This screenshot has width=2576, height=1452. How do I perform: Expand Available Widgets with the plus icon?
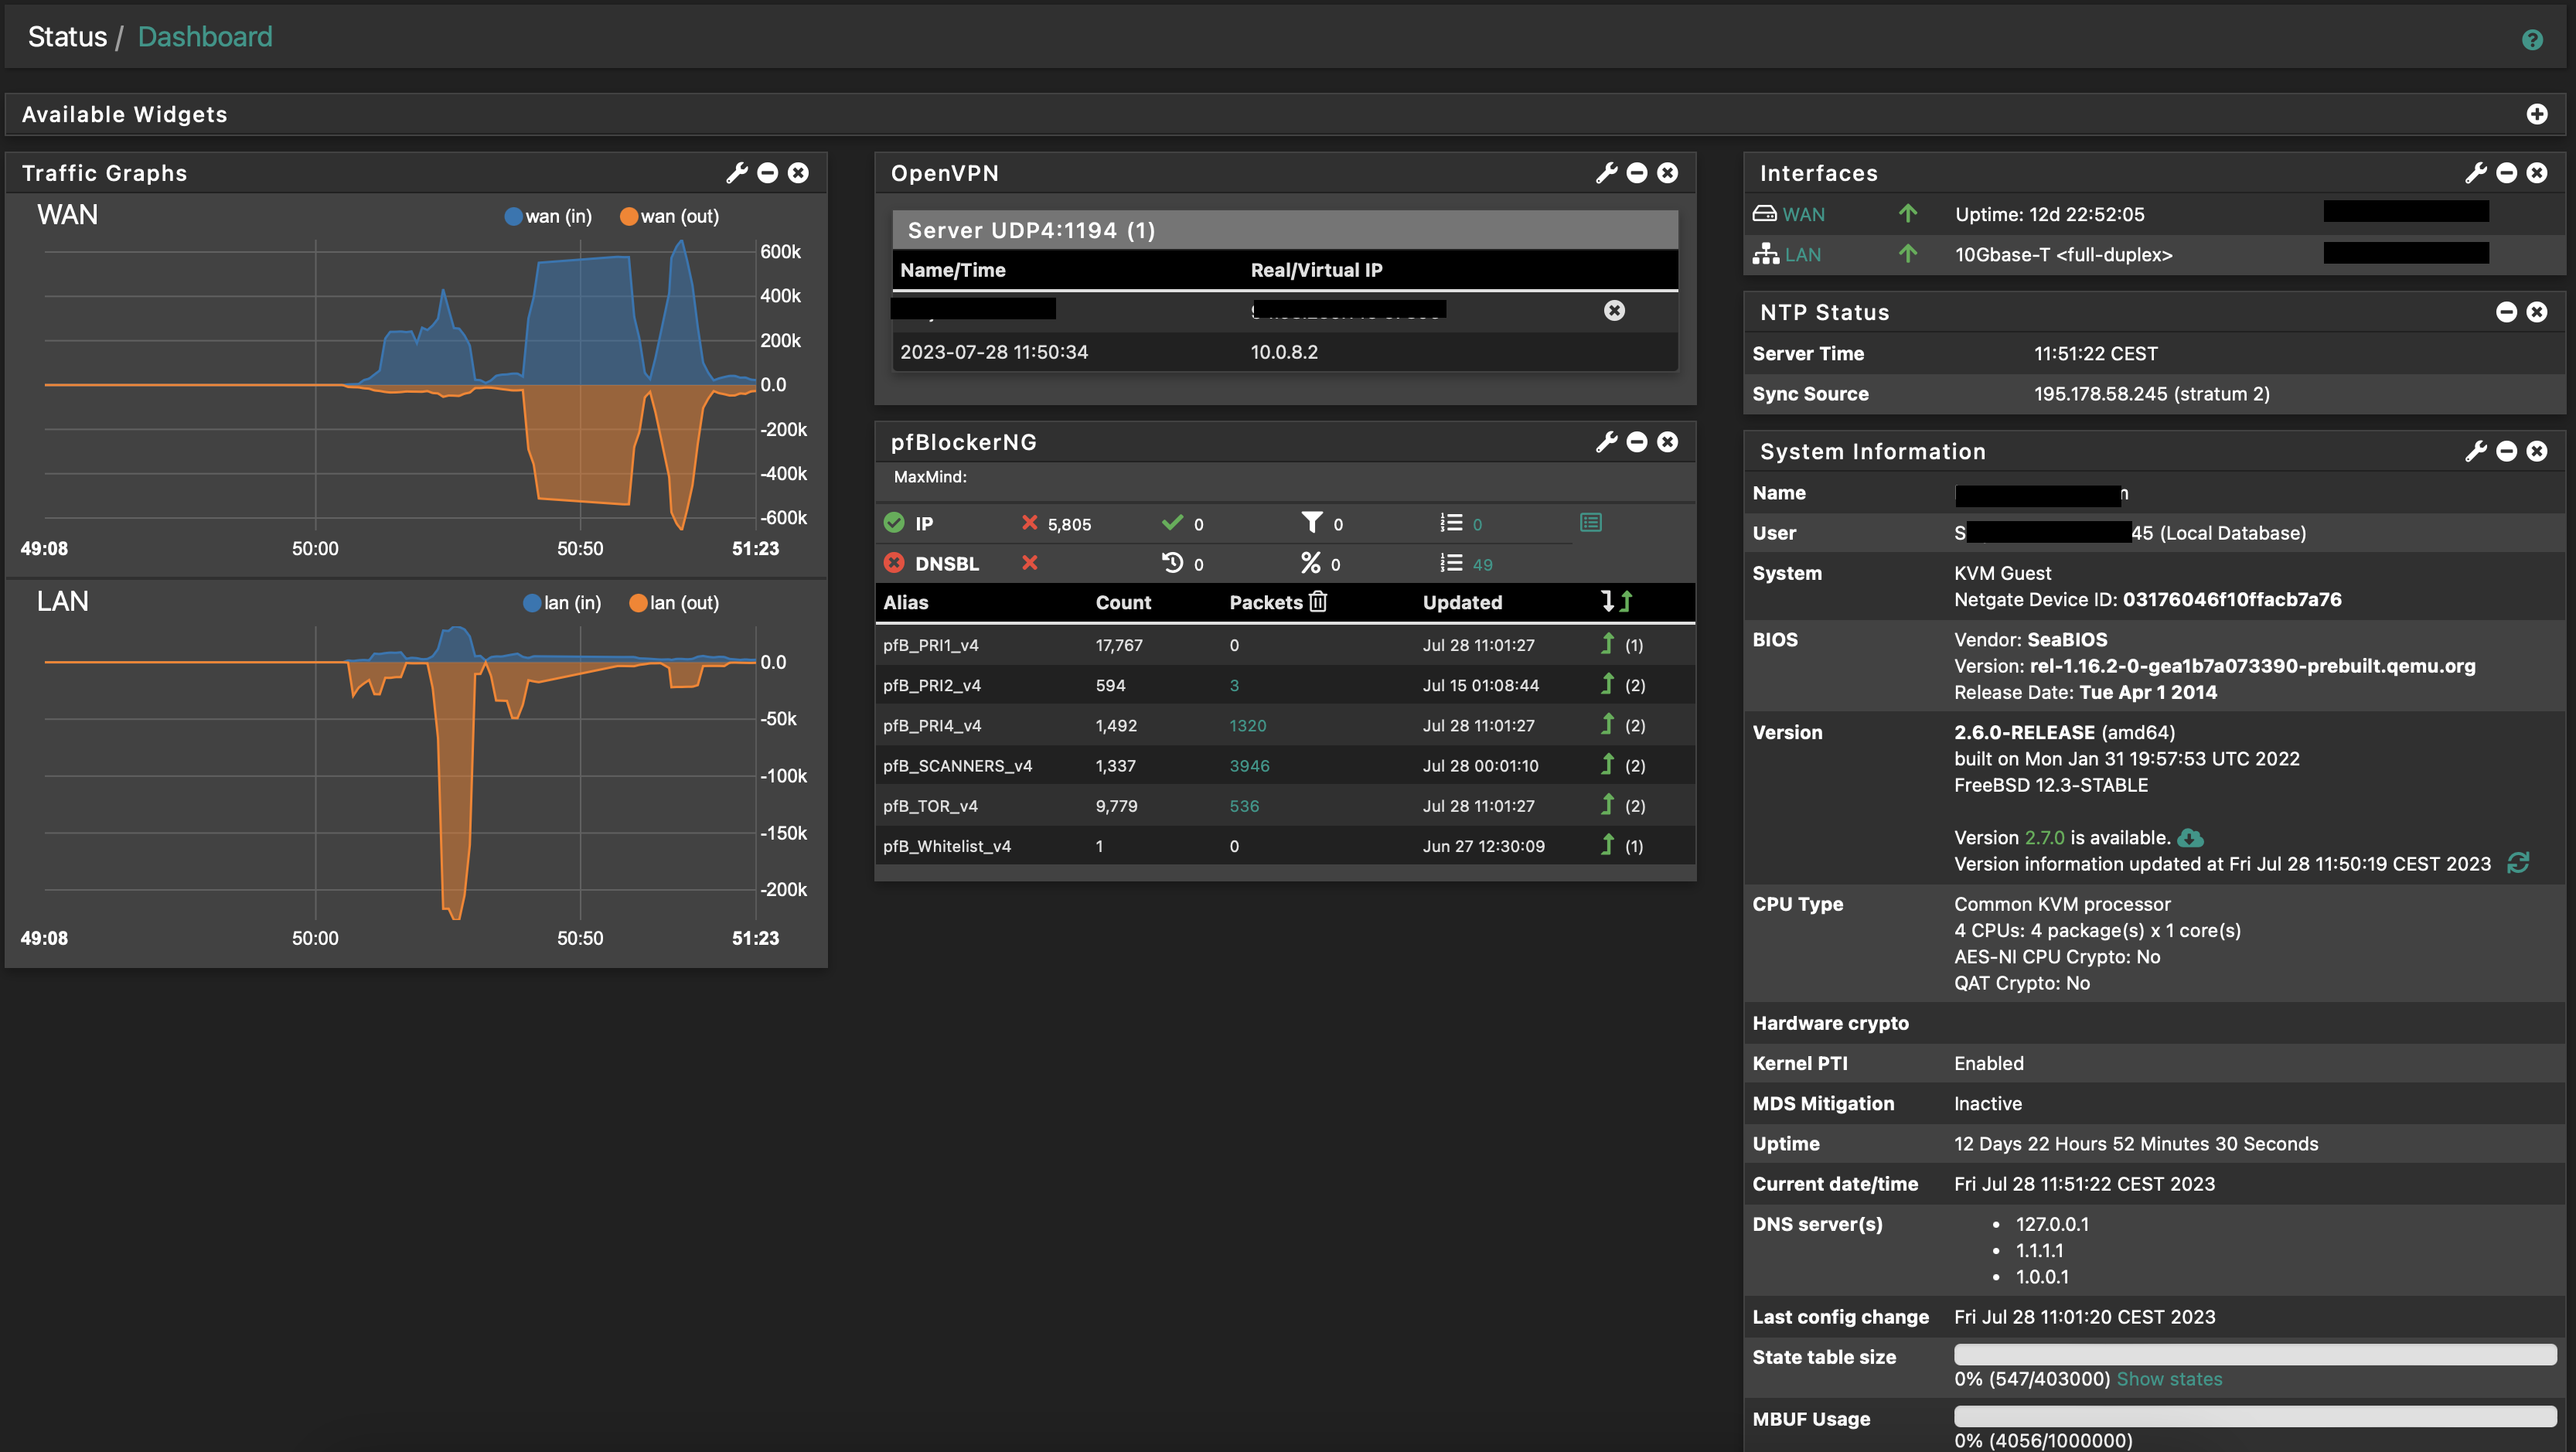click(x=2537, y=114)
